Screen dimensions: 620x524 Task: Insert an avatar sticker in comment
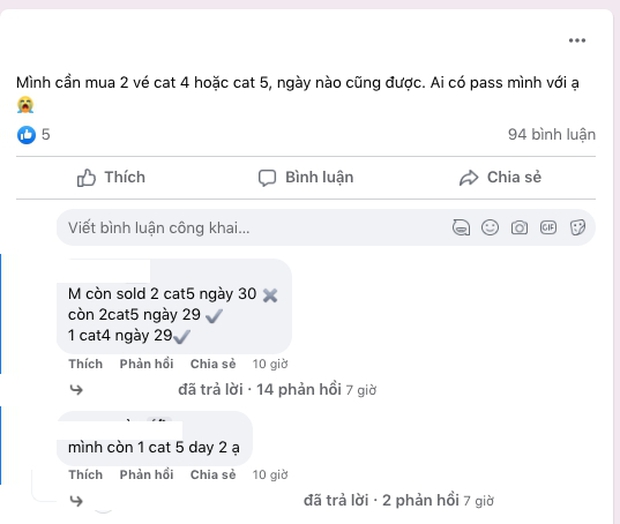point(460,228)
